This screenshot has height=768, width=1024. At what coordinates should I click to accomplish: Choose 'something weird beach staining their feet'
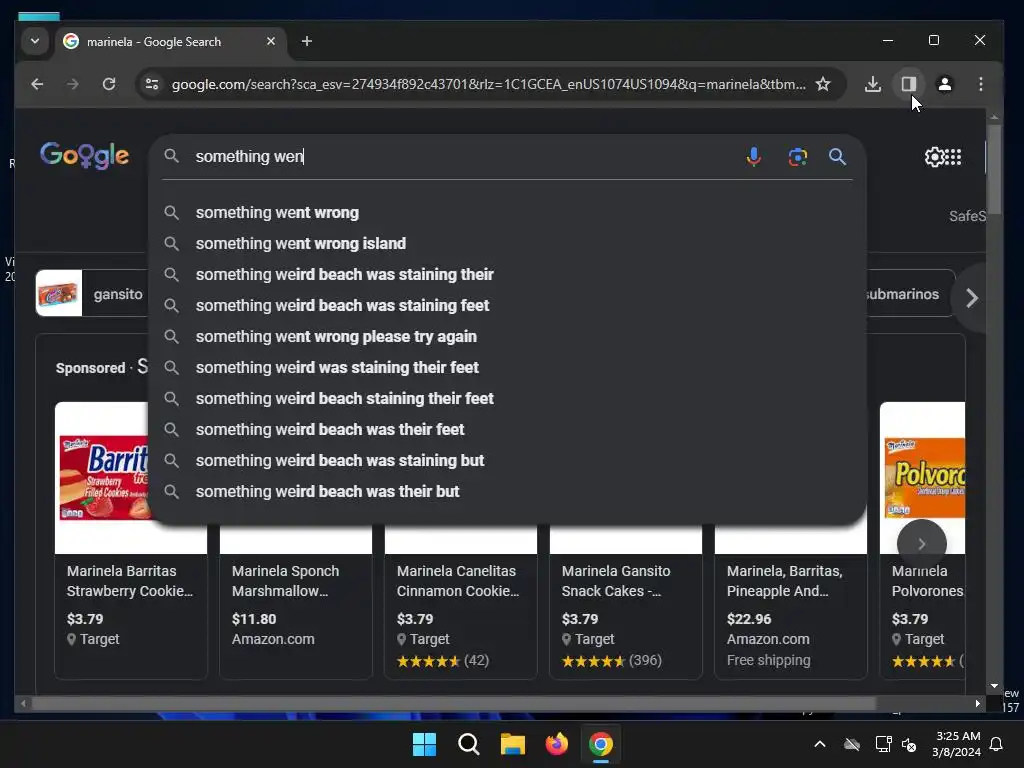pos(507,398)
